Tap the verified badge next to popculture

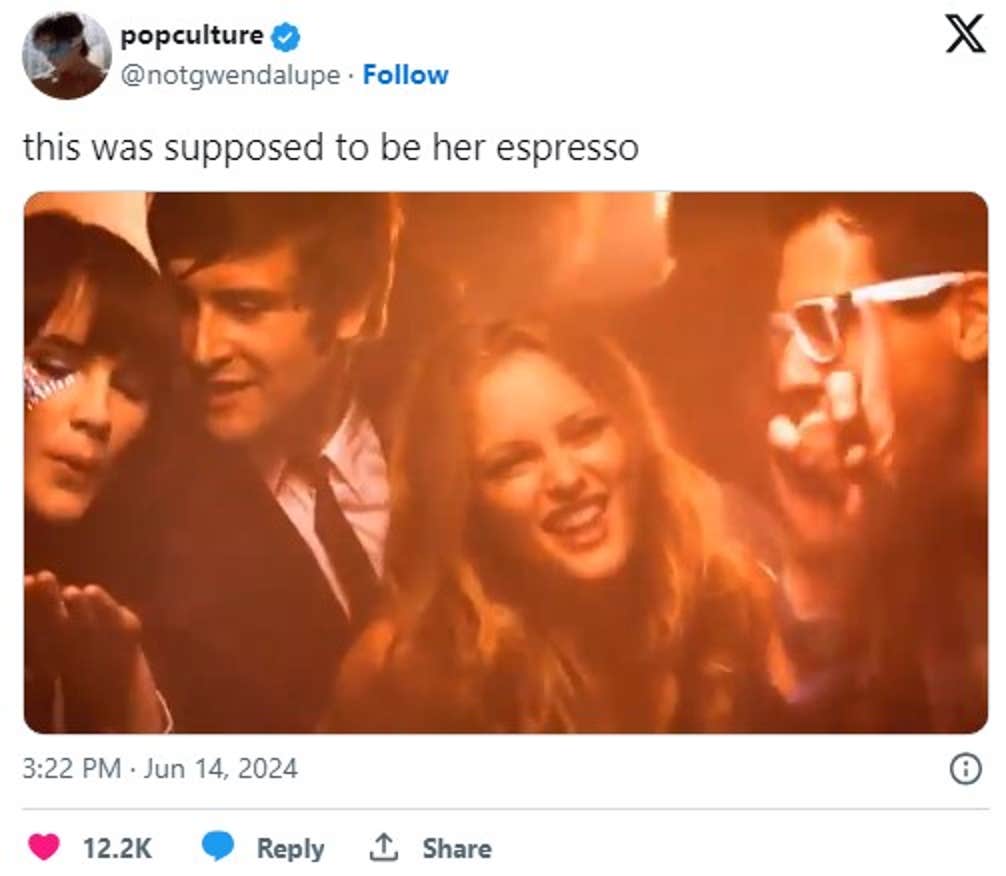point(285,35)
